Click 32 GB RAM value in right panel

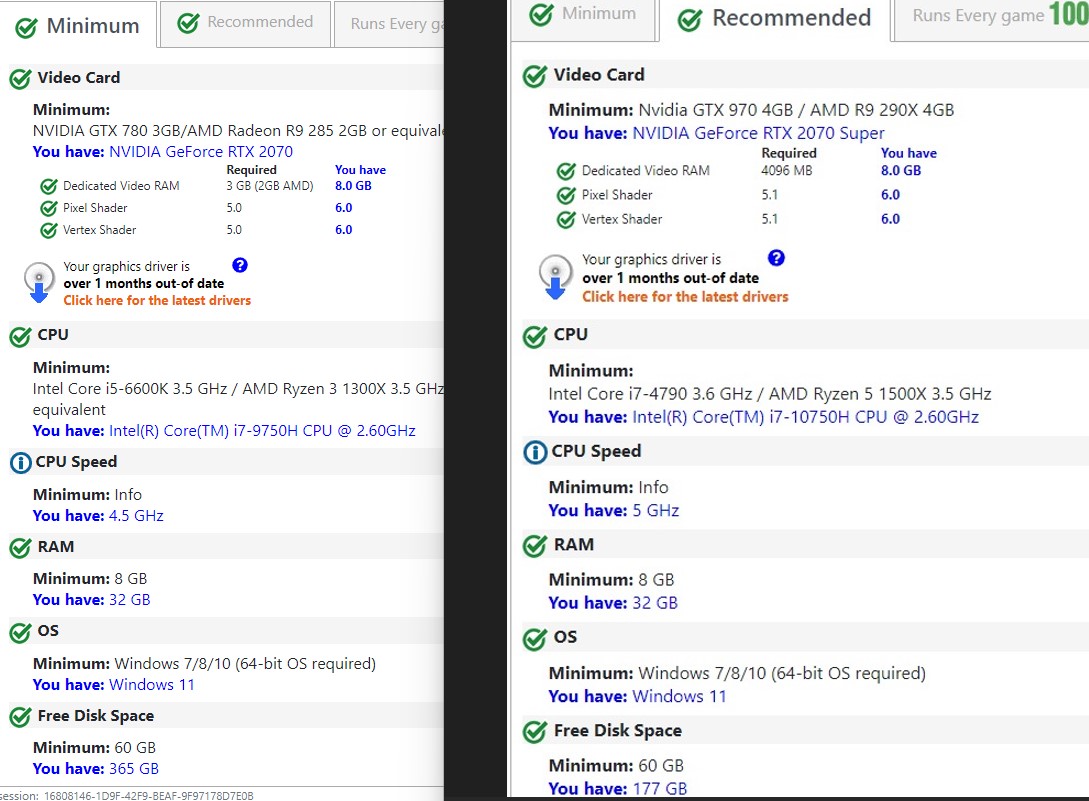pyautogui.click(x=655, y=602)
